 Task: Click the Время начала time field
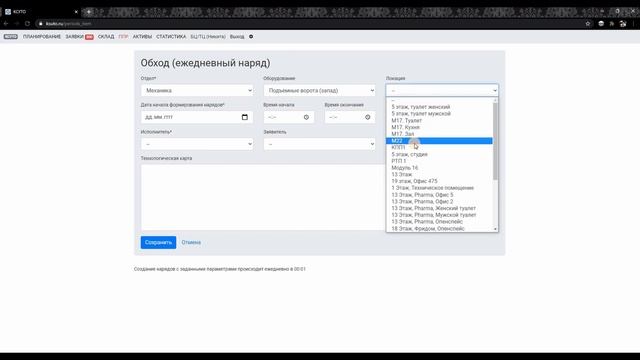(x=289, y=117)
